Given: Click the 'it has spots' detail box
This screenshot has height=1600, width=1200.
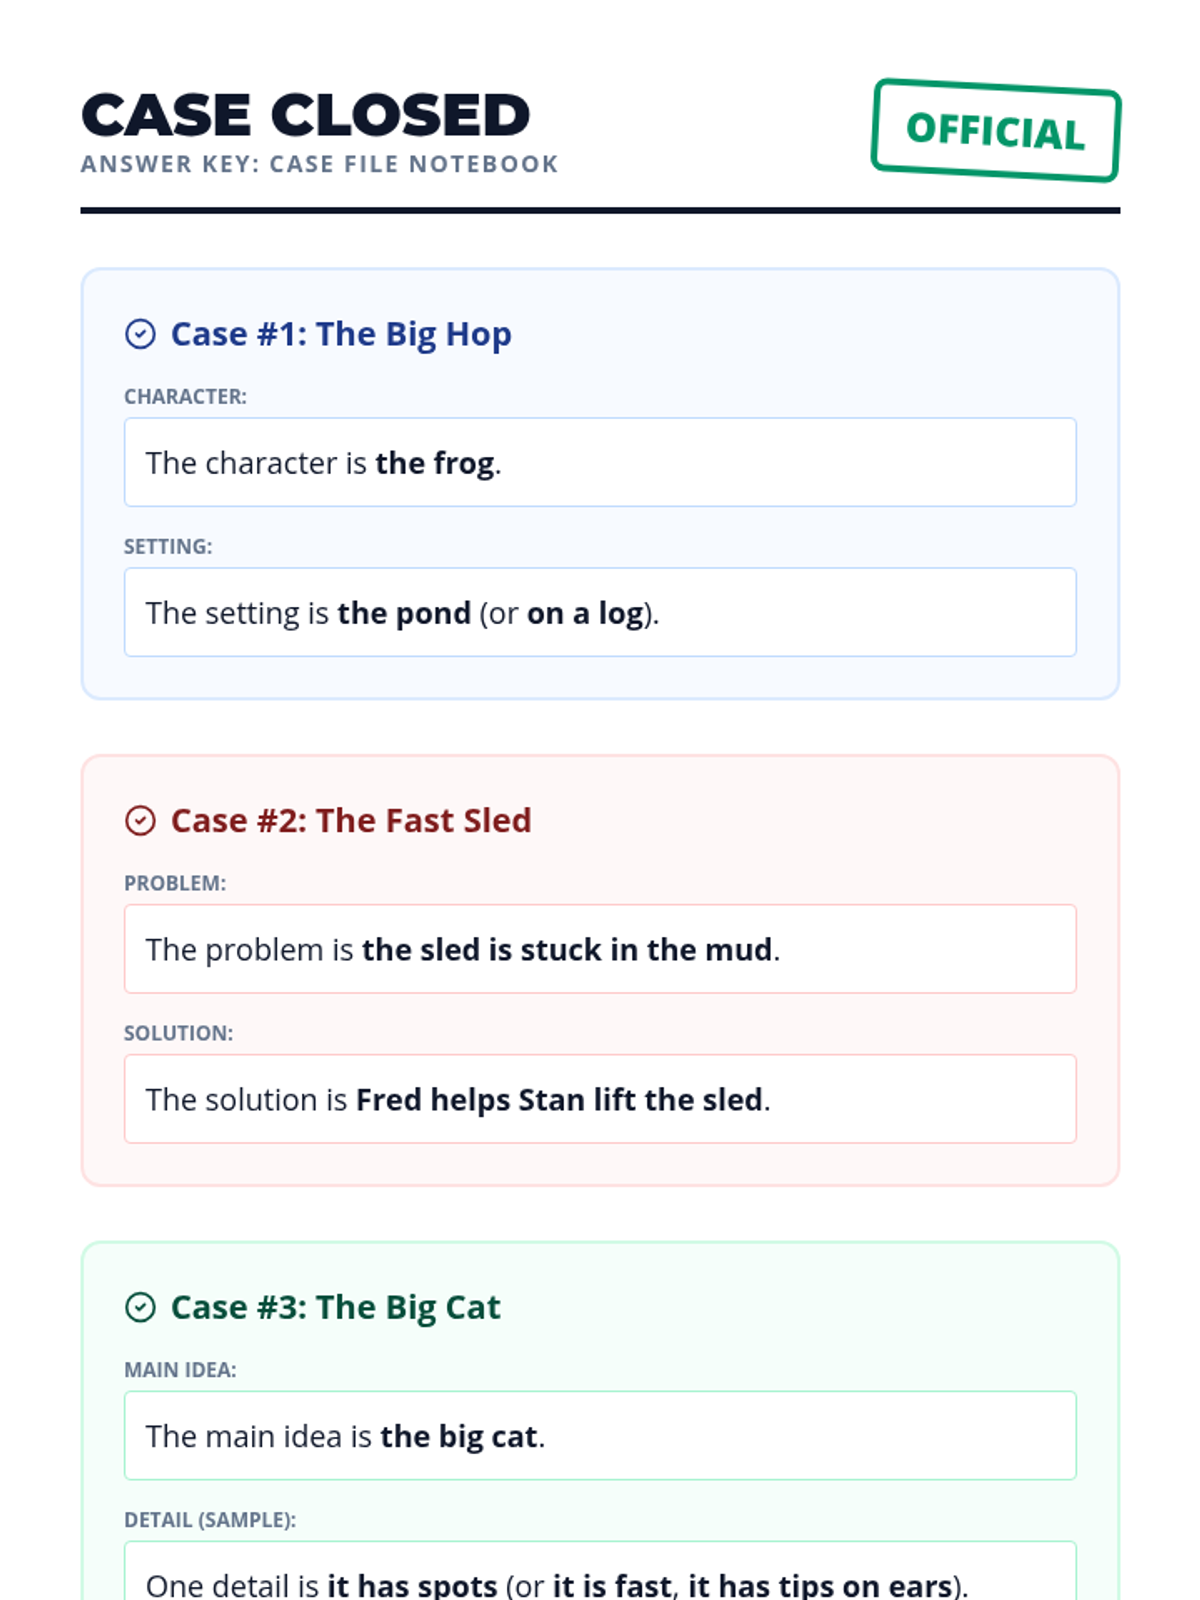Looking at the screenshot, I should 600,1580.
